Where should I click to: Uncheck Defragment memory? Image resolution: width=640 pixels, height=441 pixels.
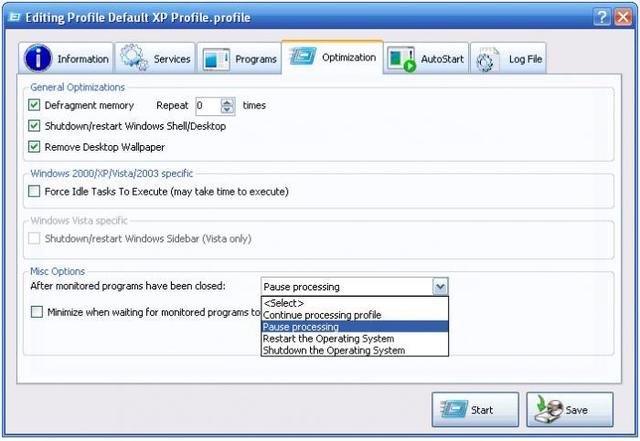tap(34, 105)
